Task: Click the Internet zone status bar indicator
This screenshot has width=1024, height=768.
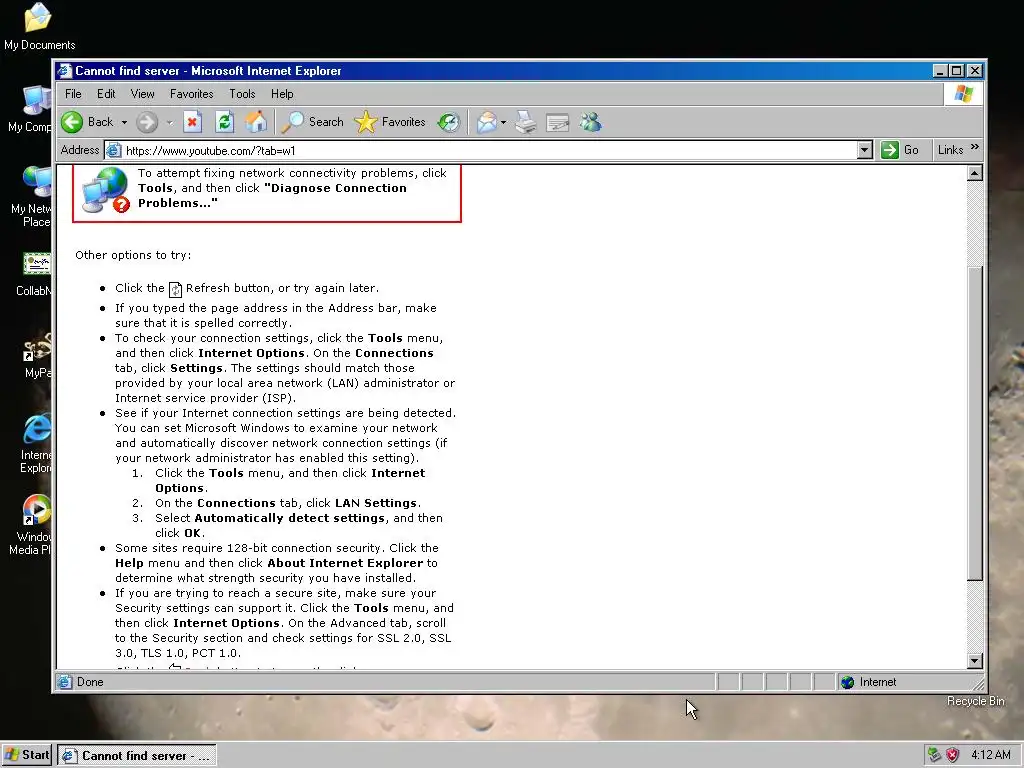Action: 869,682
